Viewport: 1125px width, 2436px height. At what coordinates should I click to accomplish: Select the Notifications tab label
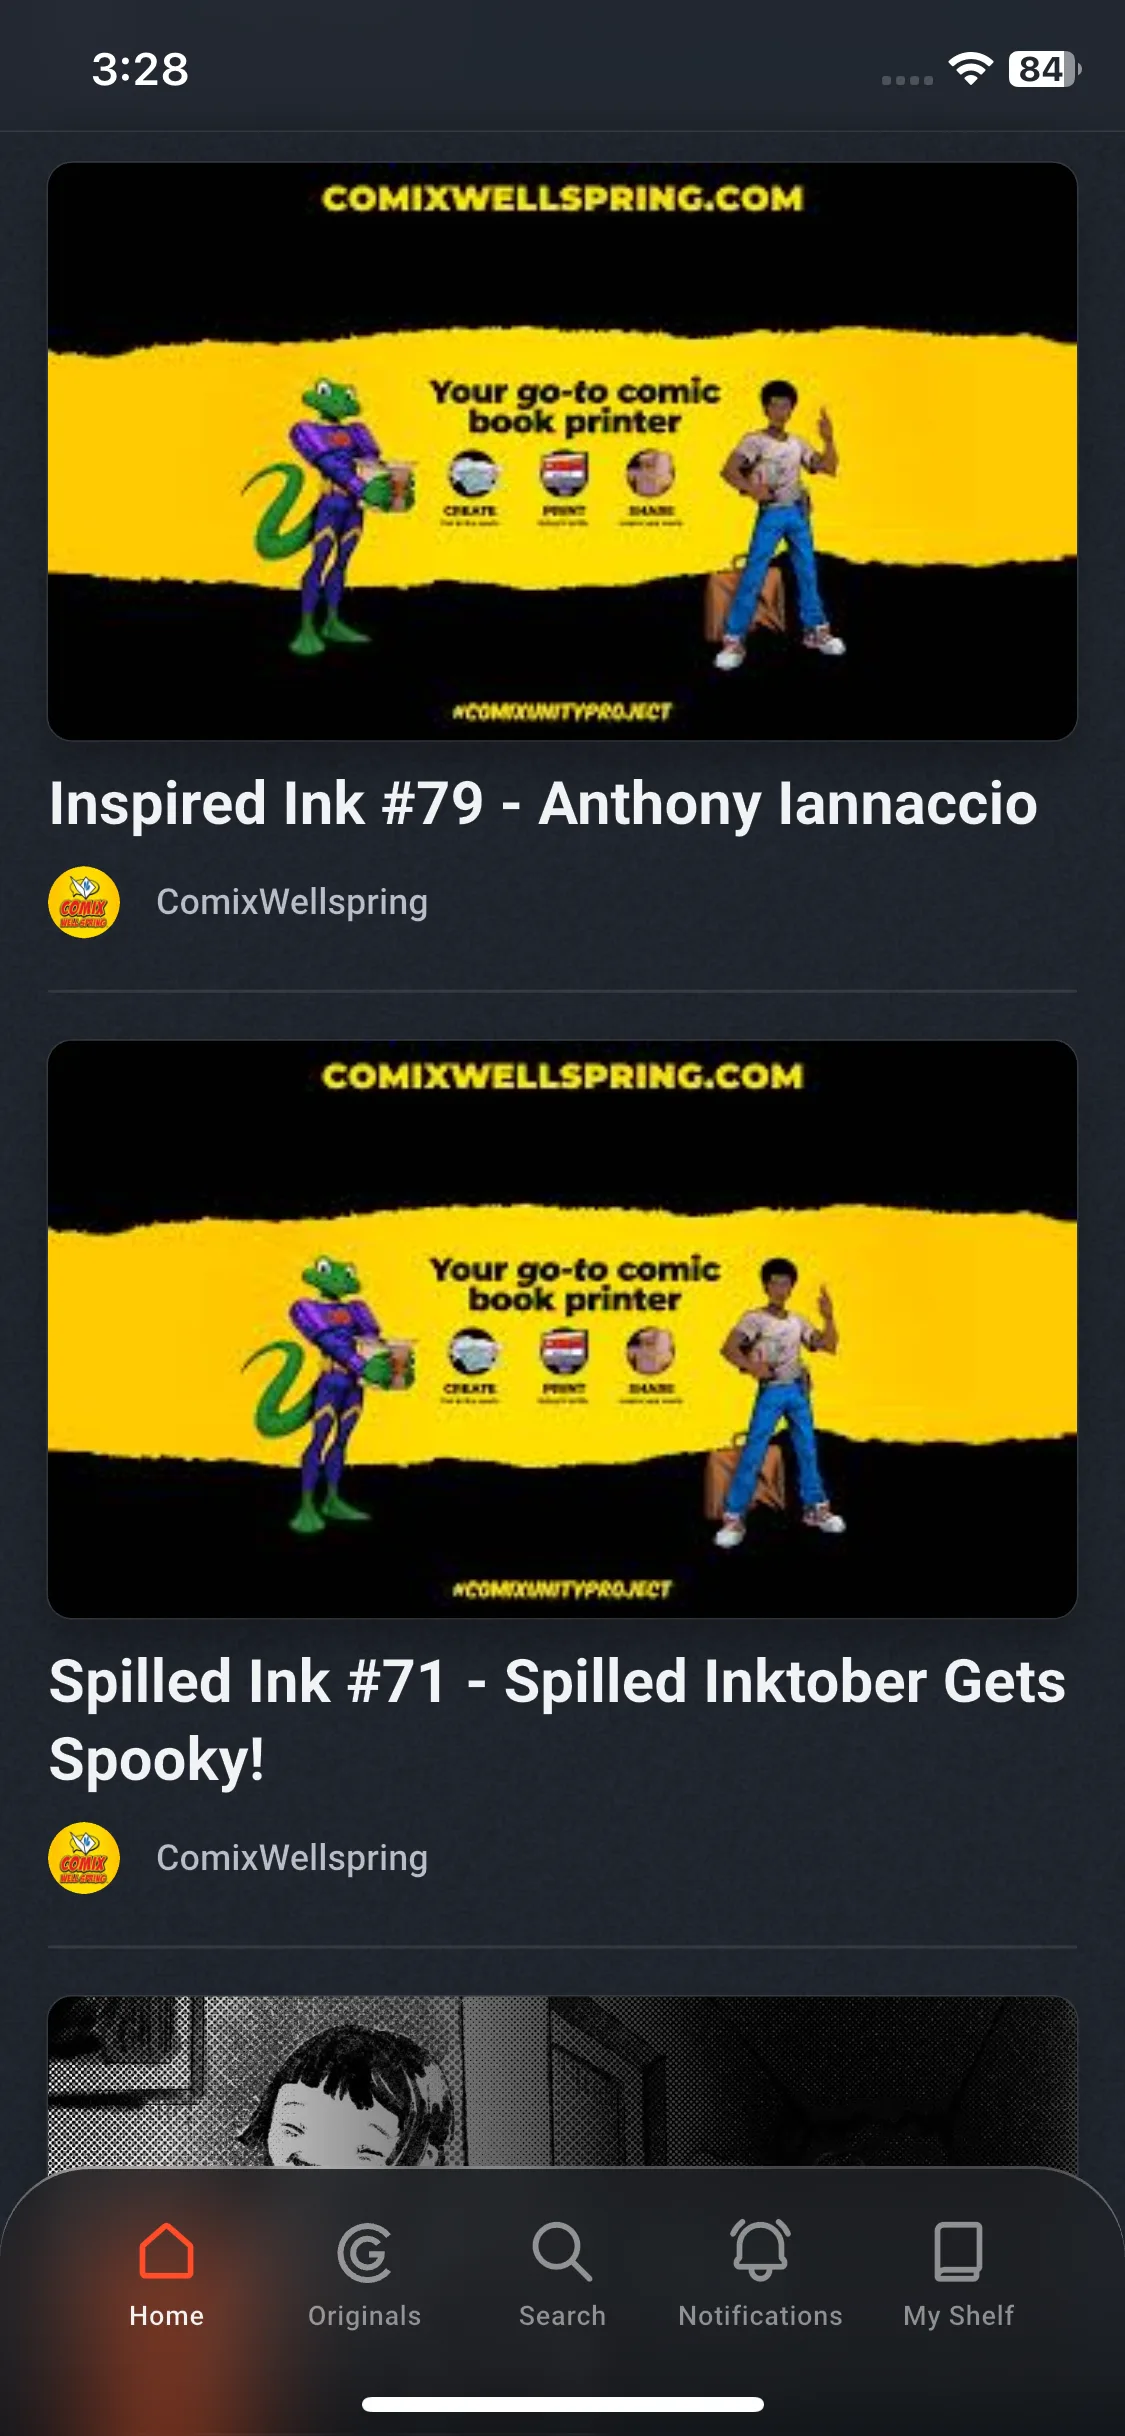coord(760,2316)
